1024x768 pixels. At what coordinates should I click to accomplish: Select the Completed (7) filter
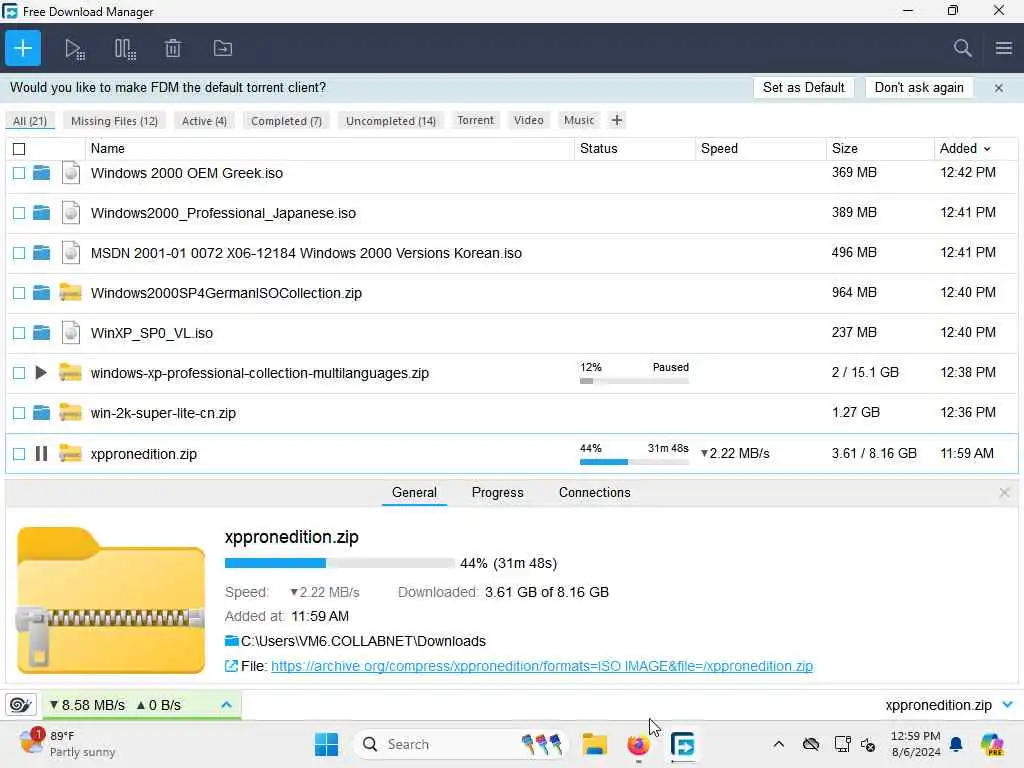pyautogui.click(x=286, y=121)
